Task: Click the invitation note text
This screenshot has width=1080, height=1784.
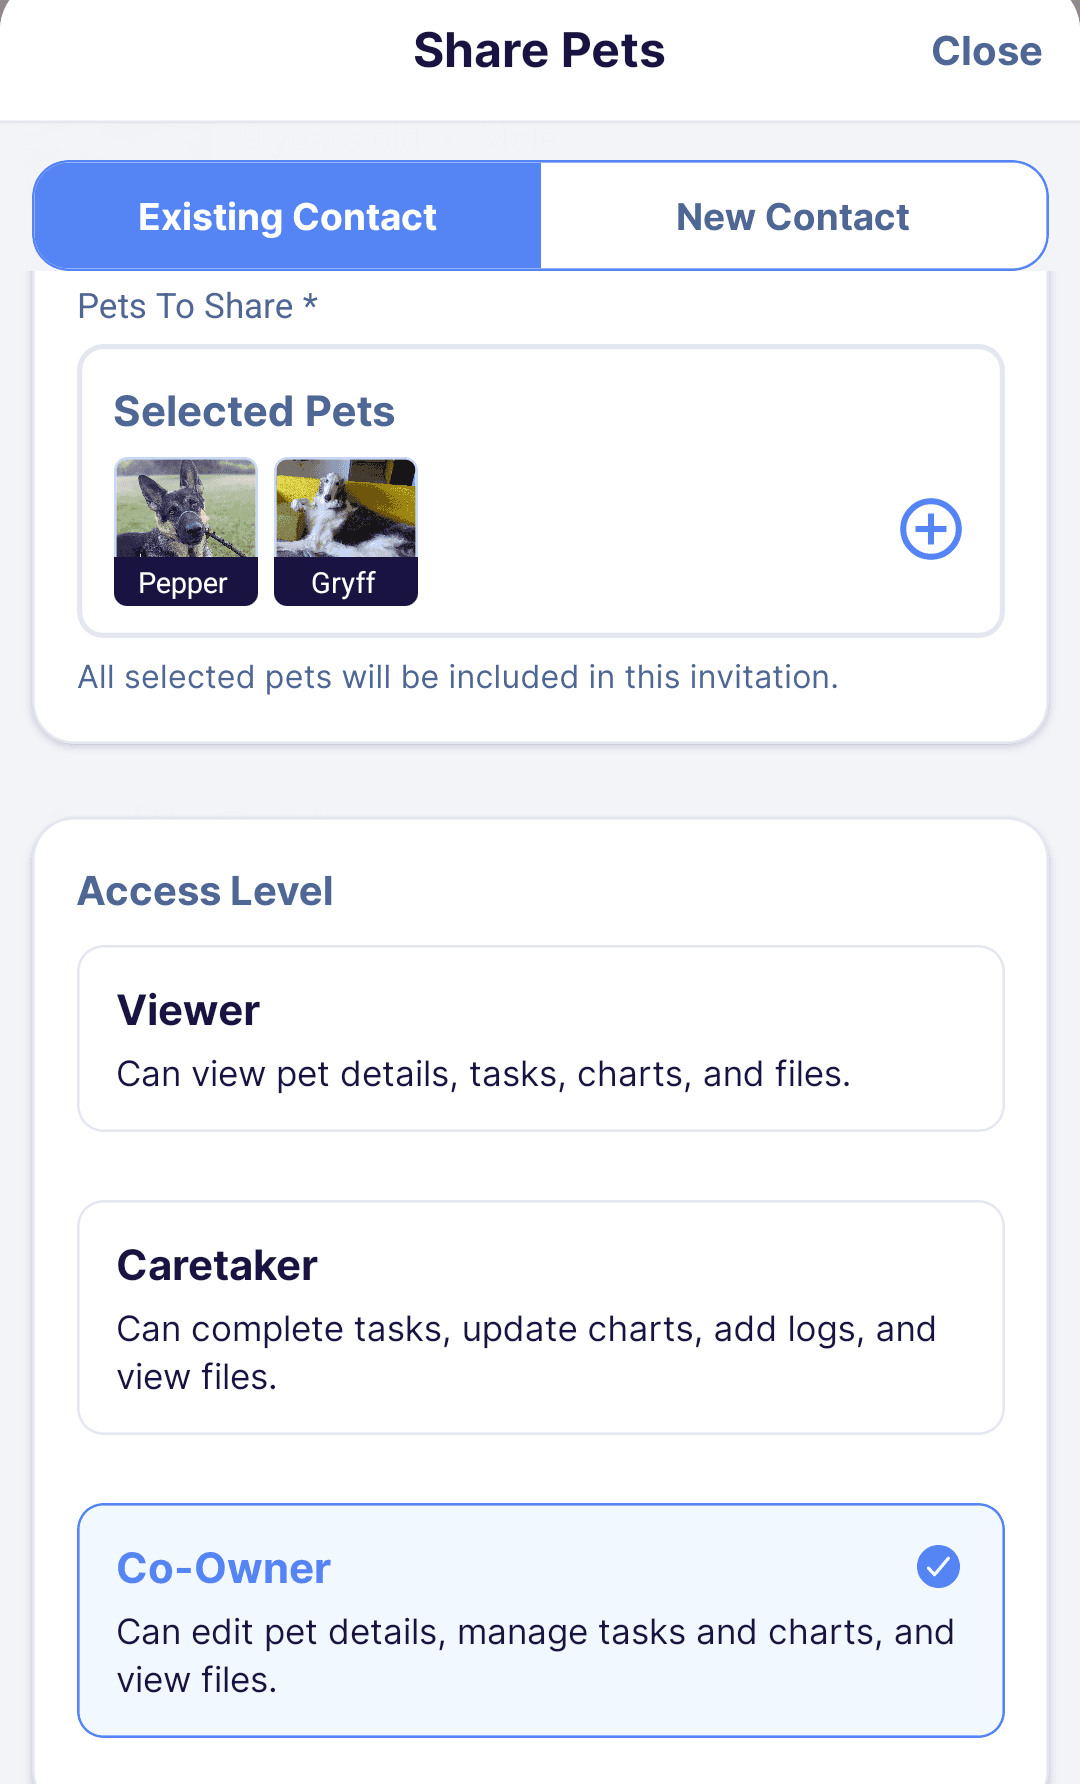Action: point(457,677)
